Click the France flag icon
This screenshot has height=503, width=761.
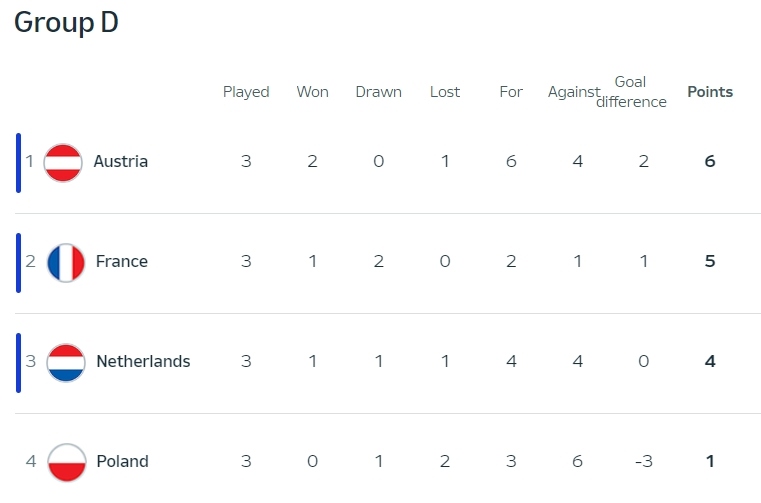pyautogui.click(x=66, y=263)
